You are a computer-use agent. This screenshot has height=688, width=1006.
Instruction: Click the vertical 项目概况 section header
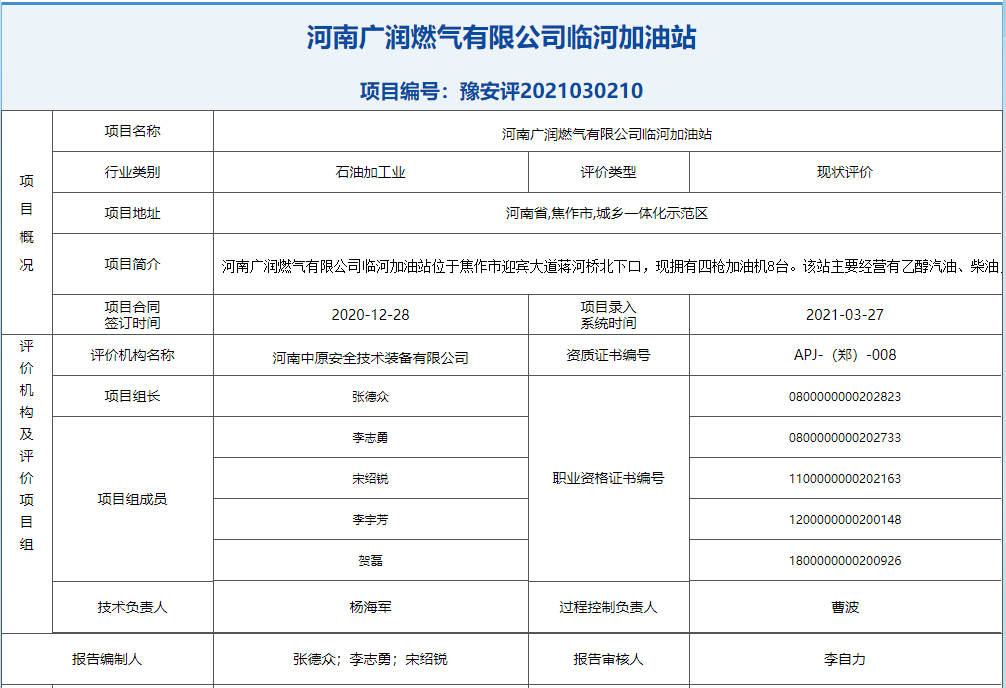[x=26, y=223]
